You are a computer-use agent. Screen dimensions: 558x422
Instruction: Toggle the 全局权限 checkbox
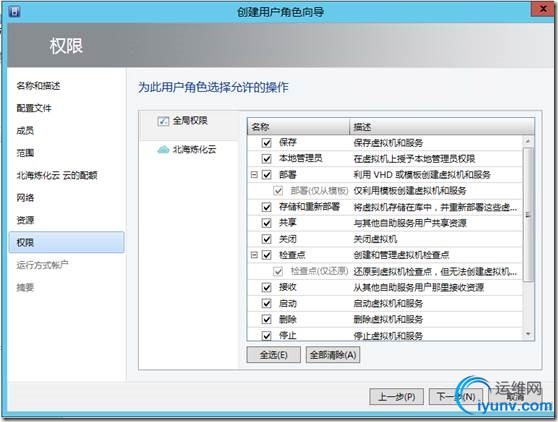pyautogui.click(x=163, y=121)
